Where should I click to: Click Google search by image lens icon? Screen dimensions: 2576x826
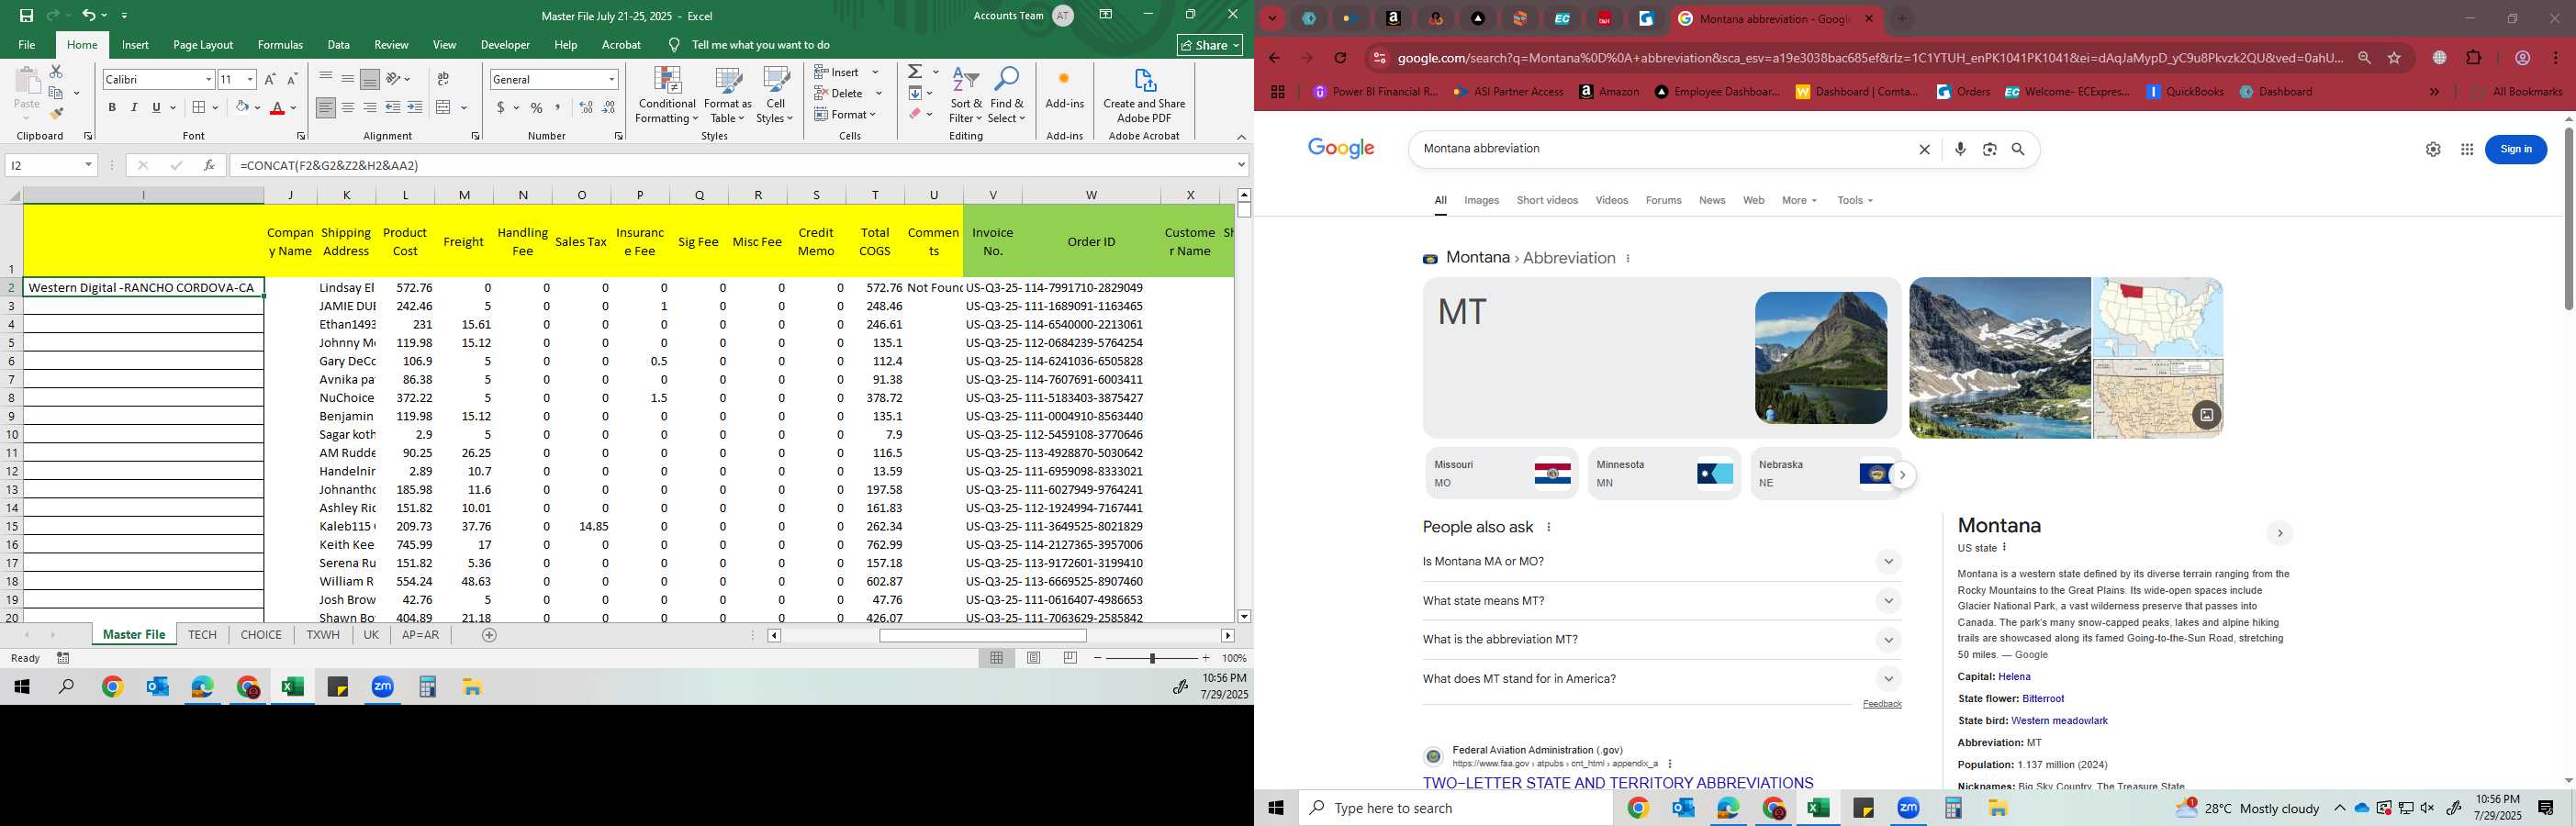click(x=1990, y=149)
